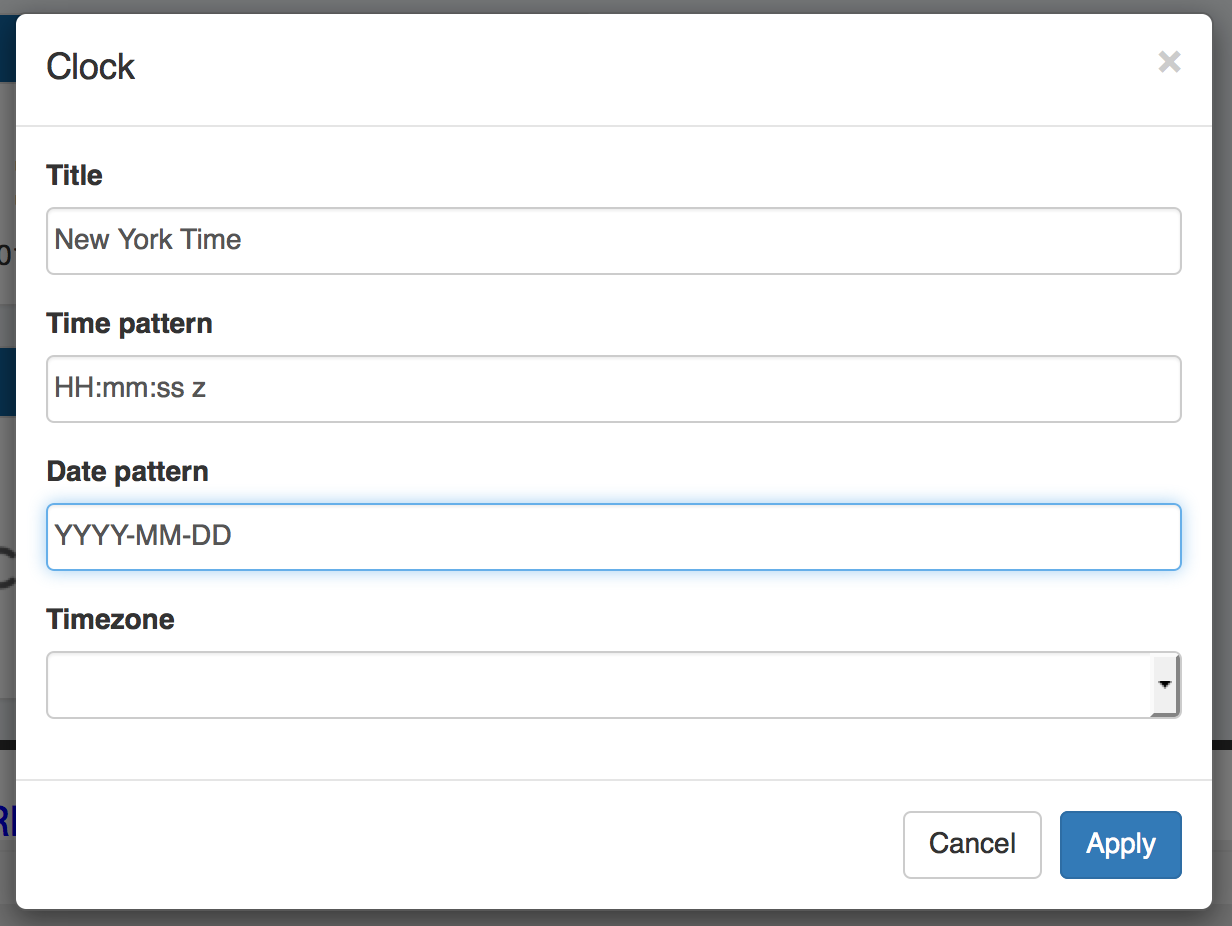Click blank space below the Timezone field
1232x926 pixels.
[600, 748]
